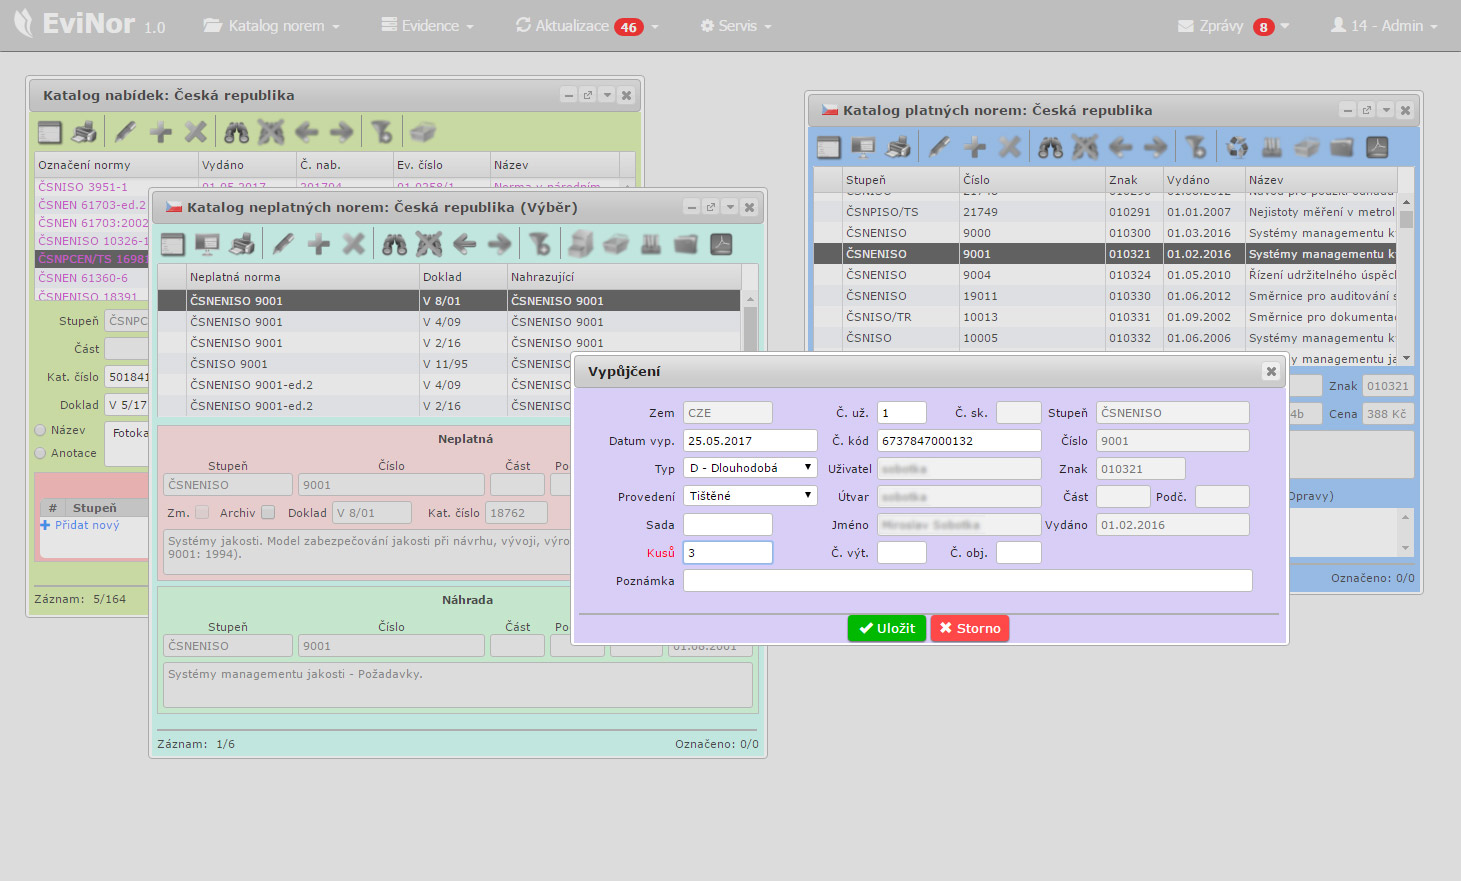Click the Přidat nový link
Viewport: 1461px width, 881px height.
(x=86, y=525)
